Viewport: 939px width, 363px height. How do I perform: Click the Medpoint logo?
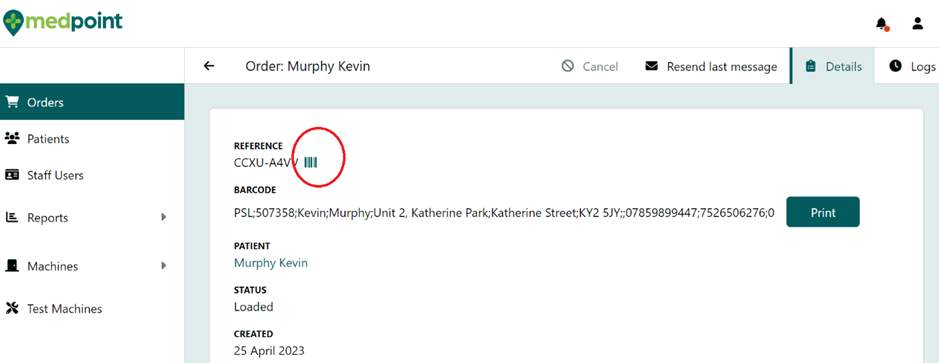pyautogui.click(x=62, y=23)
